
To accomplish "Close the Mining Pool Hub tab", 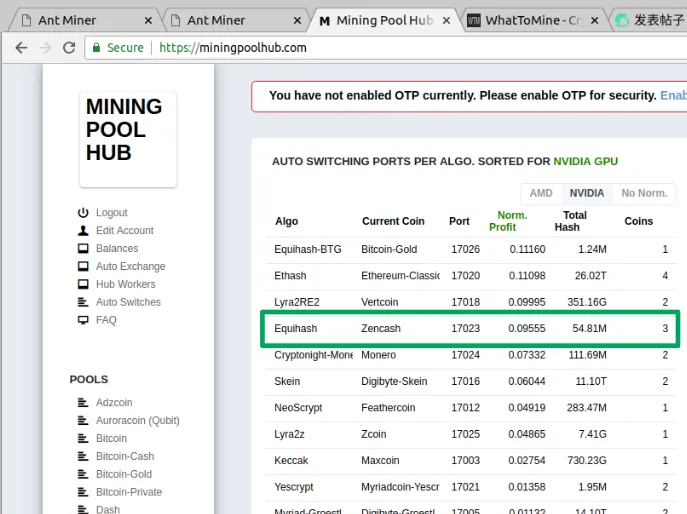I will point(446,21).
